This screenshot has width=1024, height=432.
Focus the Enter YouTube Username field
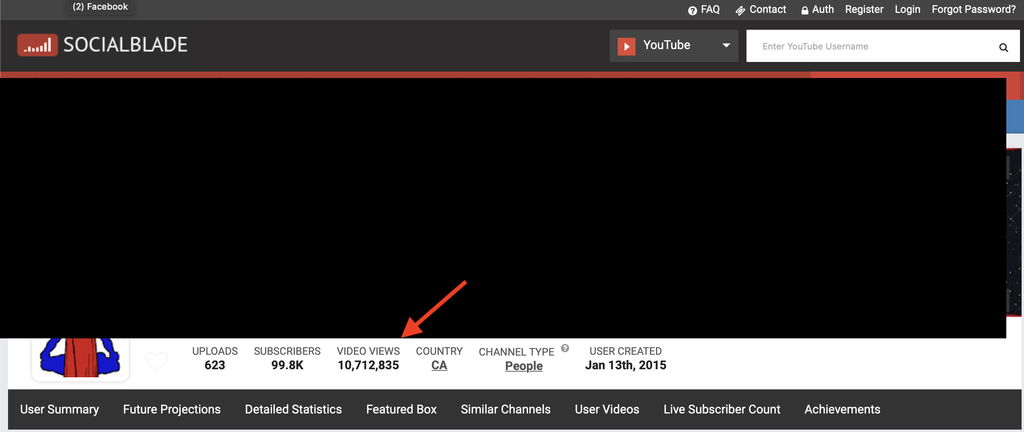pyautogui.click(x=870, y=46)
